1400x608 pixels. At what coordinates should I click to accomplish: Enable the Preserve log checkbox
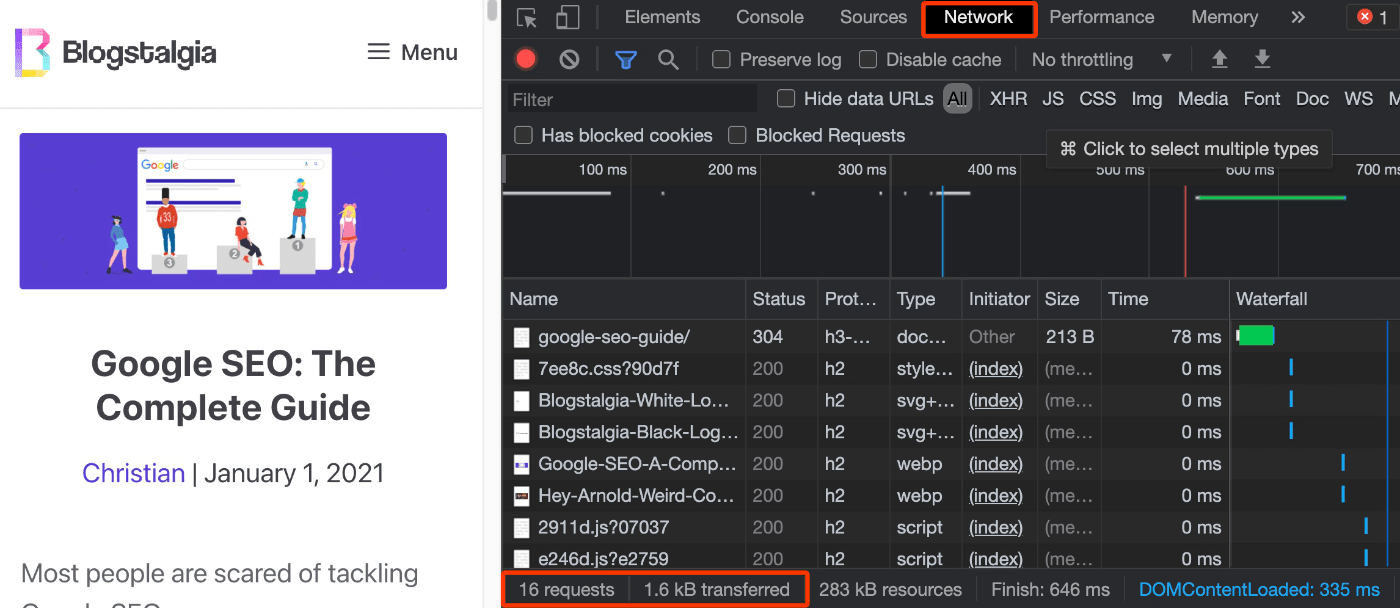coord(720,60)
